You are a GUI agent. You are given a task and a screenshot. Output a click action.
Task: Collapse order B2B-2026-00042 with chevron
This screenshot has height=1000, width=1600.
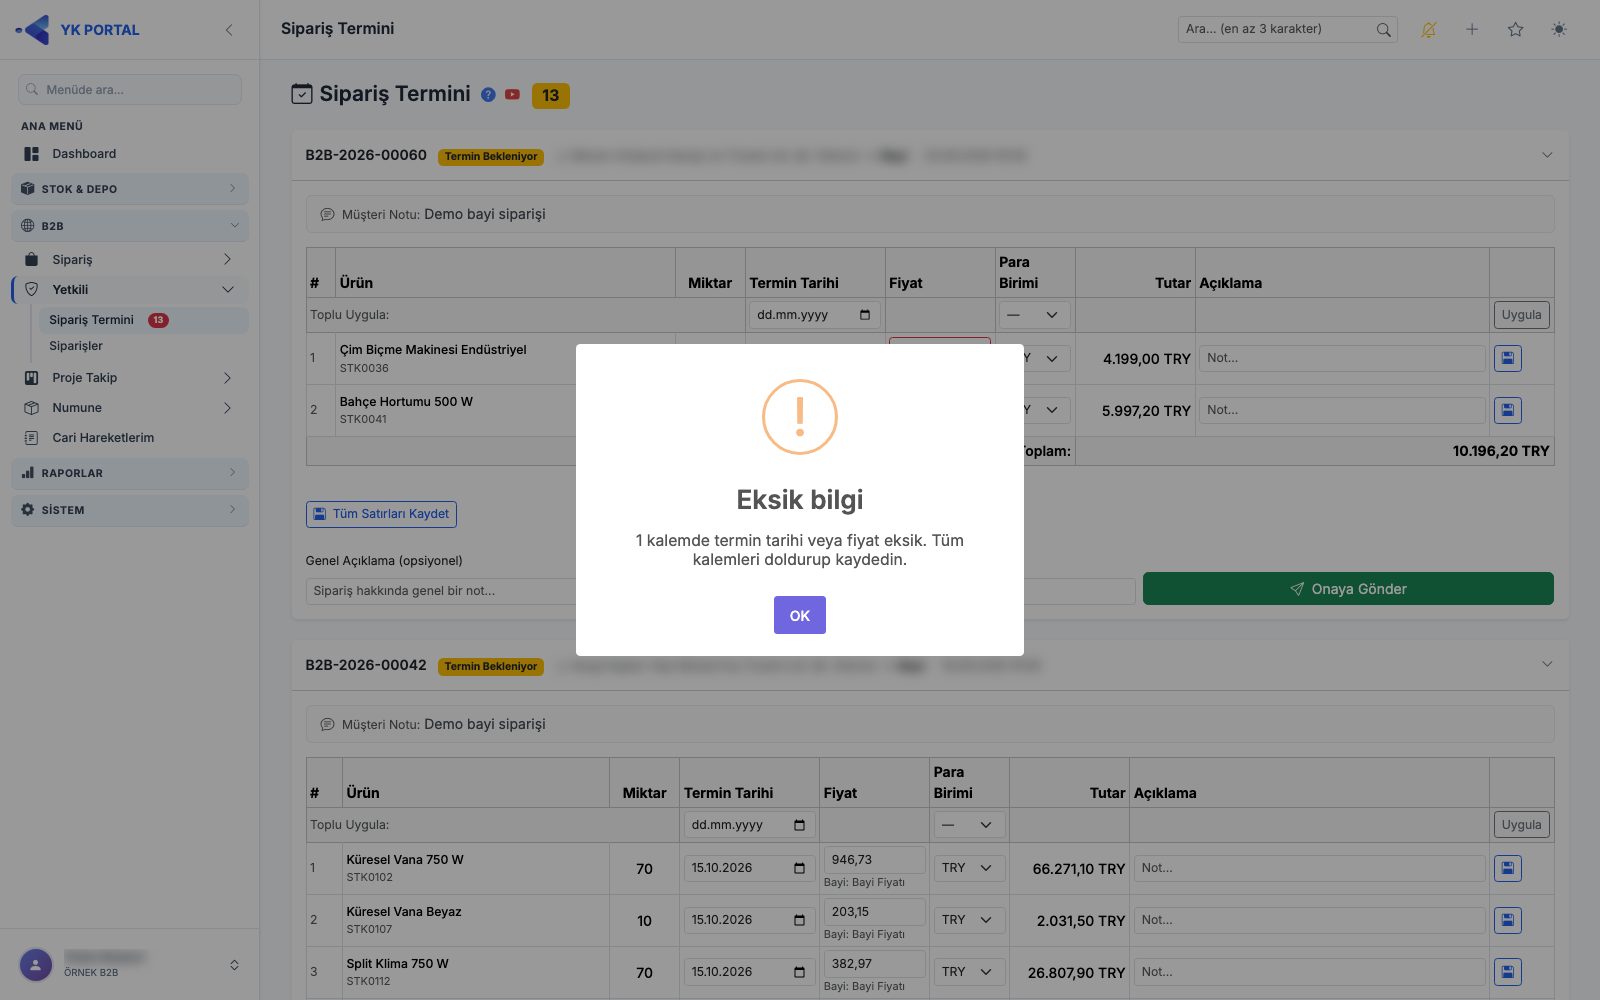[x=1547, y=664]
